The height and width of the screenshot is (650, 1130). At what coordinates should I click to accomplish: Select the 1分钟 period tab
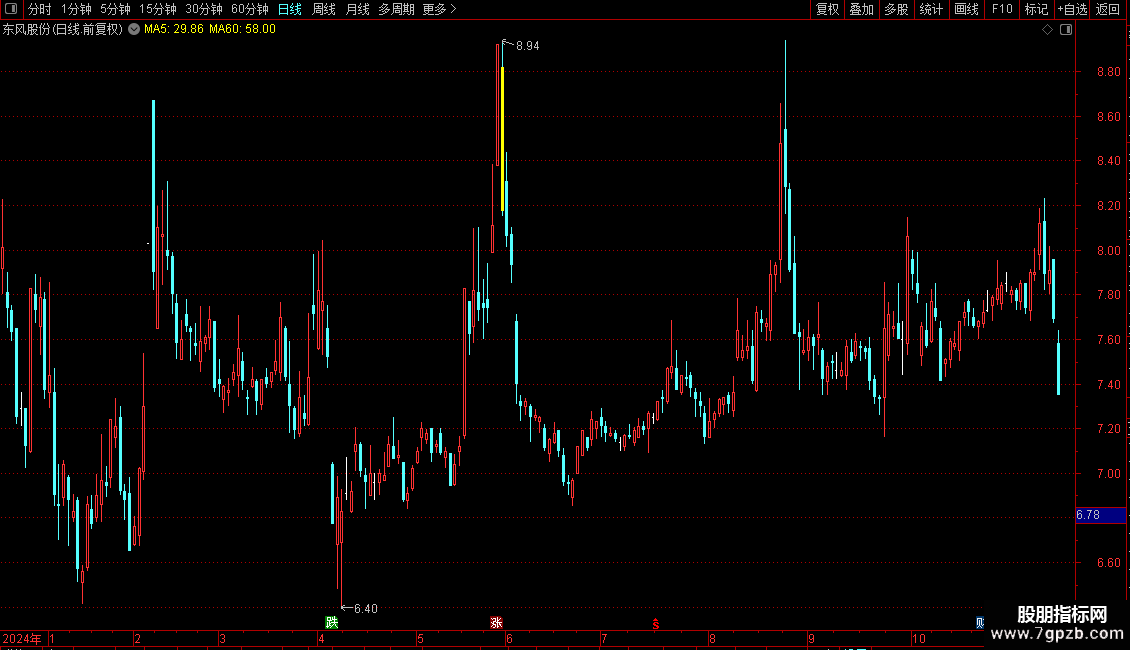pos(76,9)
